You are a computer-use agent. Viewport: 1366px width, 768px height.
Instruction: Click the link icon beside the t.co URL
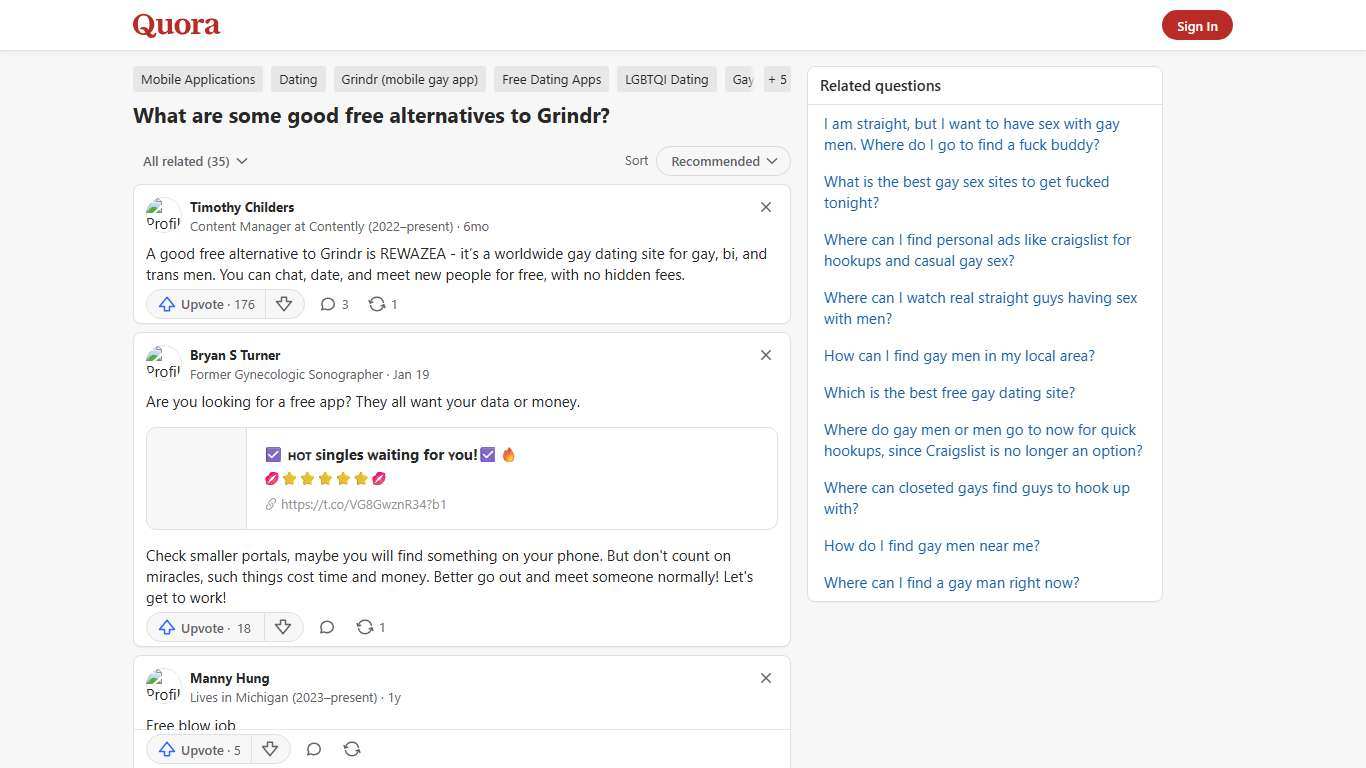point(270,504)
